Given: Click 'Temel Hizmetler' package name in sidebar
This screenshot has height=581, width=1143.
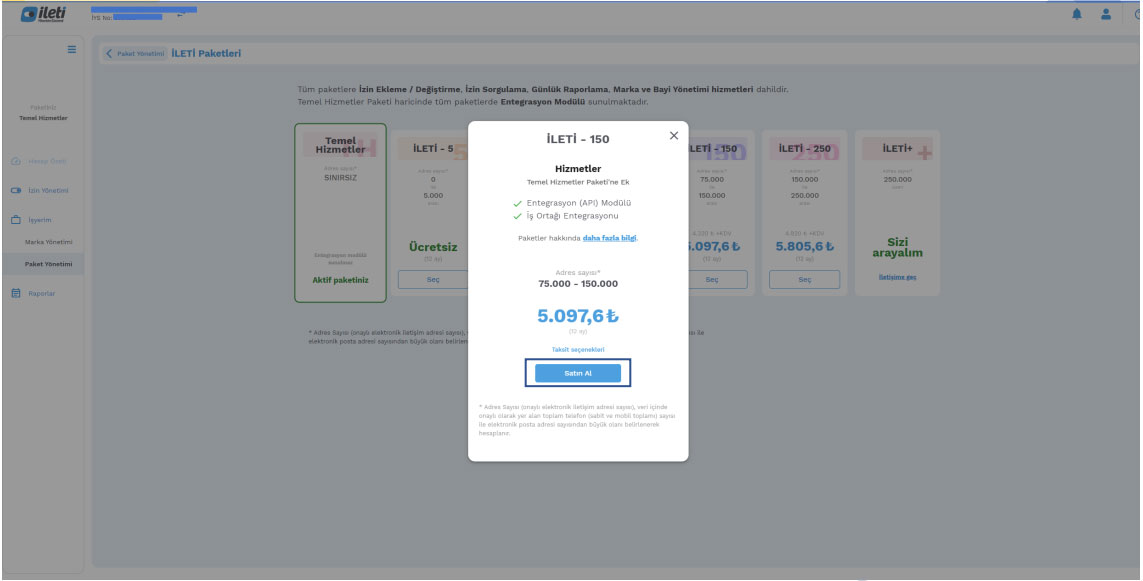Looking at the screenshot, I should [x=43, y=118].
